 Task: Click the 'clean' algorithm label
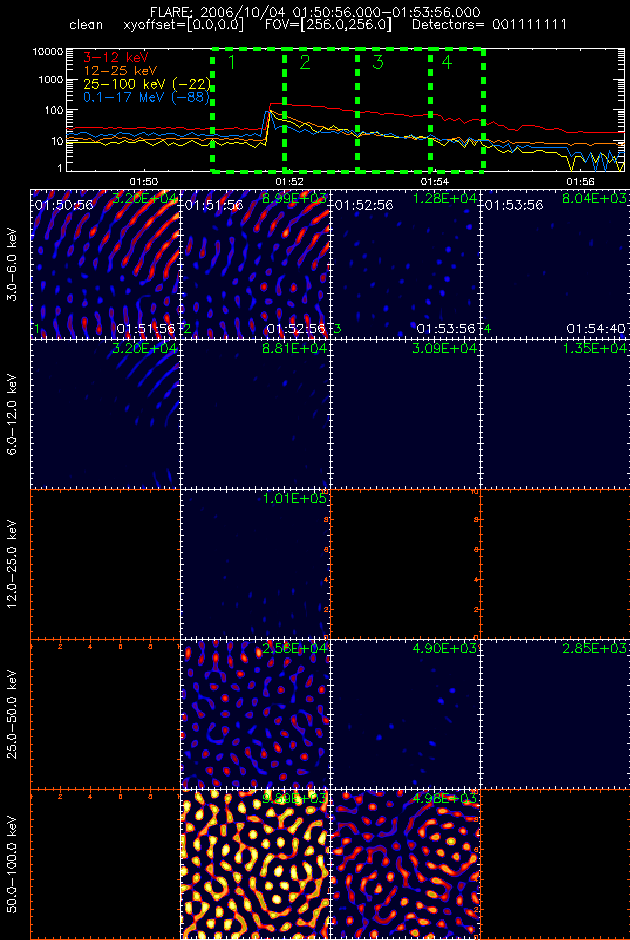point(86,26)
